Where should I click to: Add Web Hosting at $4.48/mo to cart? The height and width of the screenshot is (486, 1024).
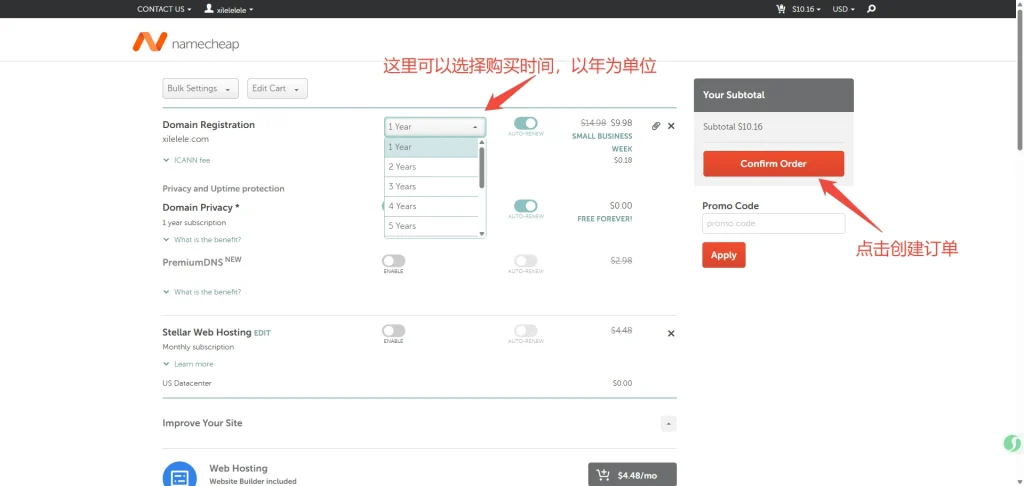pos(632,475)
